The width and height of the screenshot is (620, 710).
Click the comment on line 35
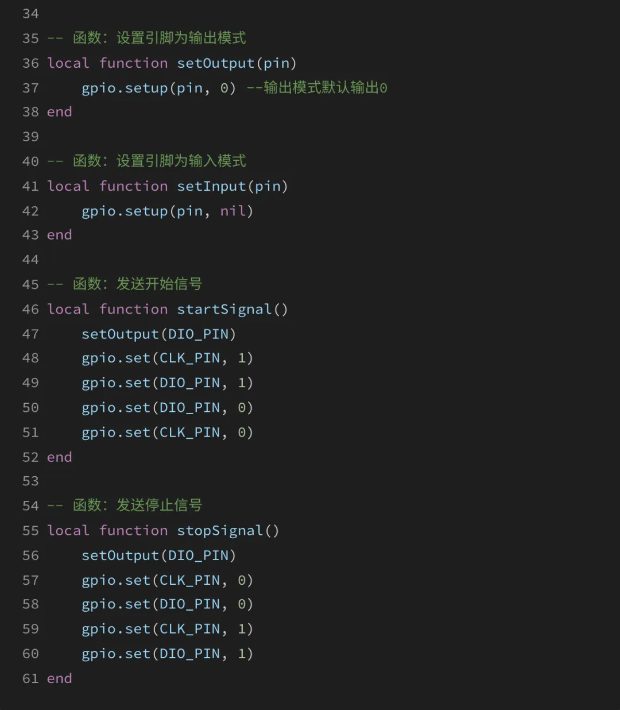coord(147,38)
